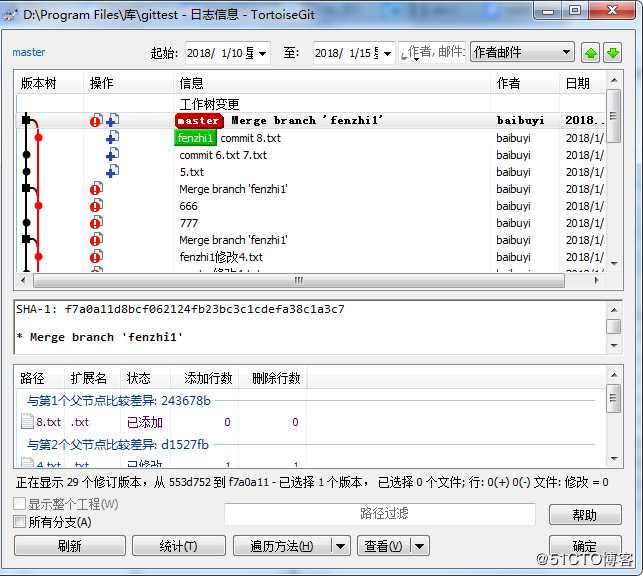Select the 777 log entry
The image size is (643, 576).
point(310,223)
